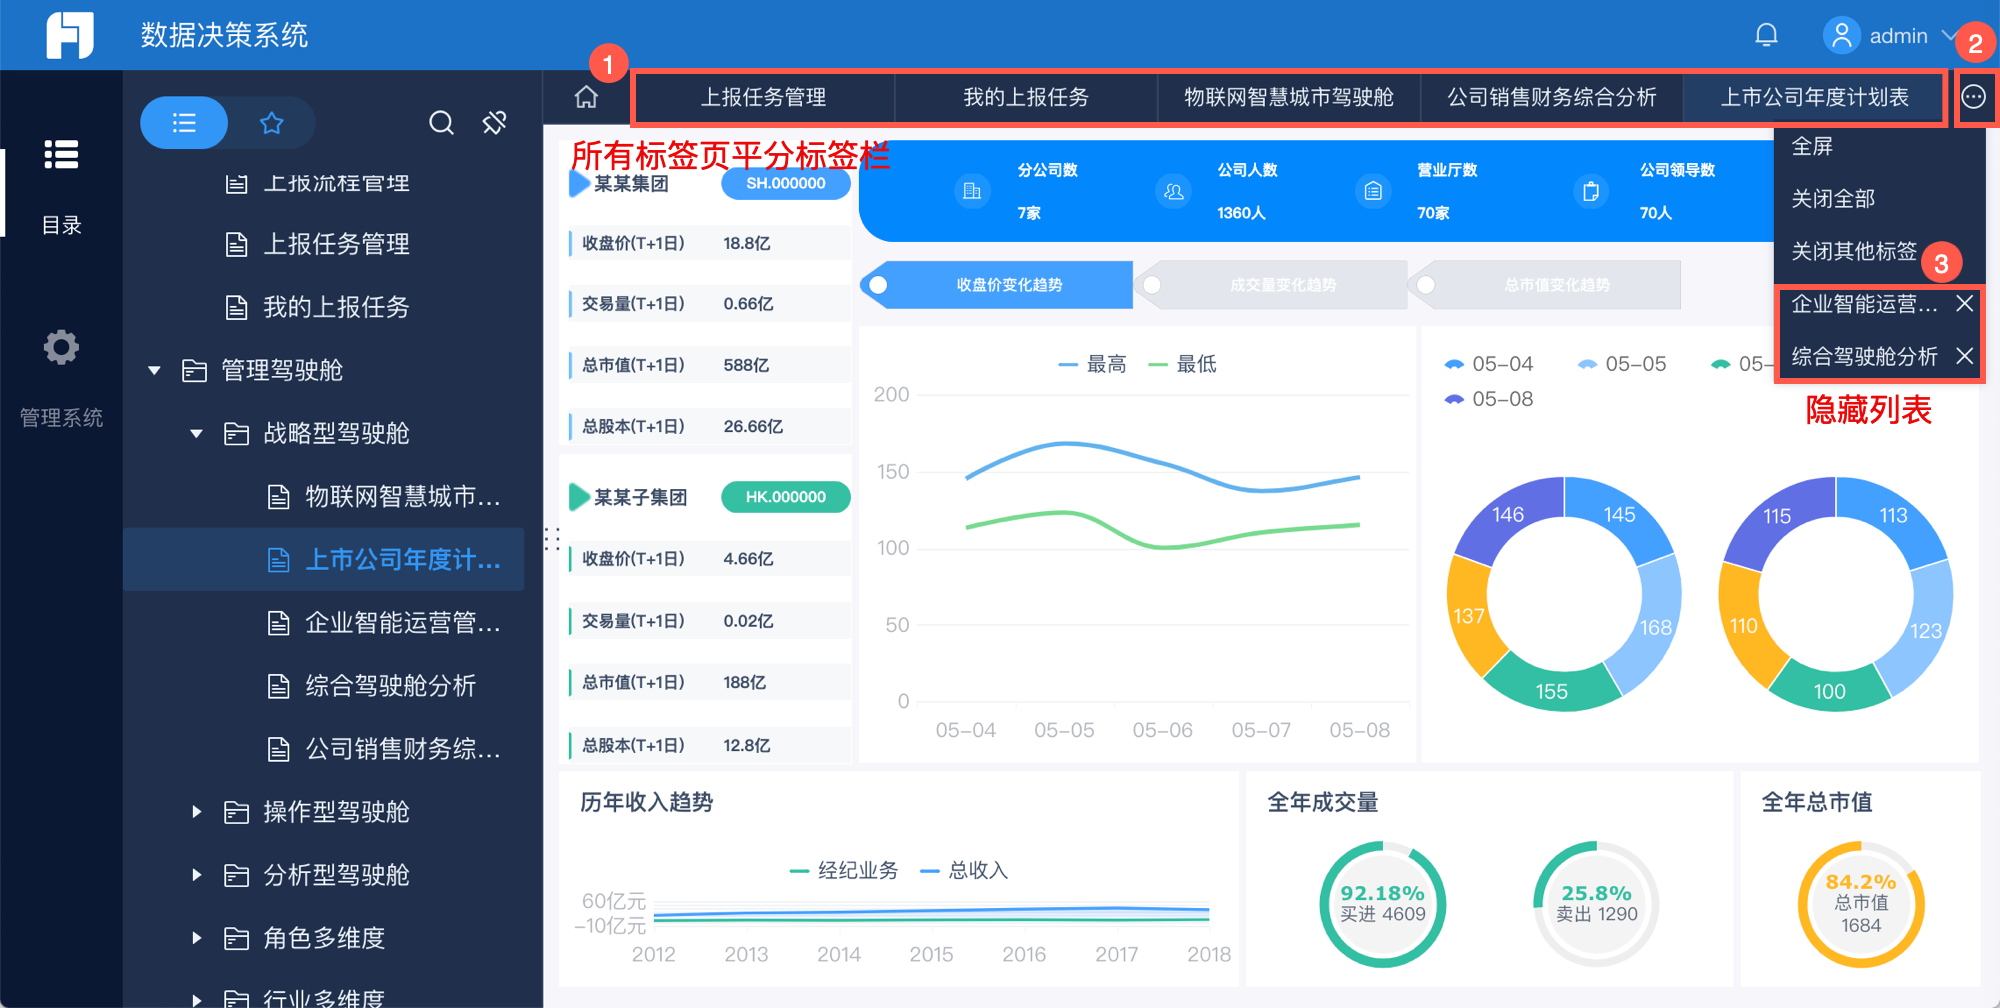Close the hidden 企业智能运营 tab
Viewport: 2000px width, 1008px height.
coord(1965,303)
